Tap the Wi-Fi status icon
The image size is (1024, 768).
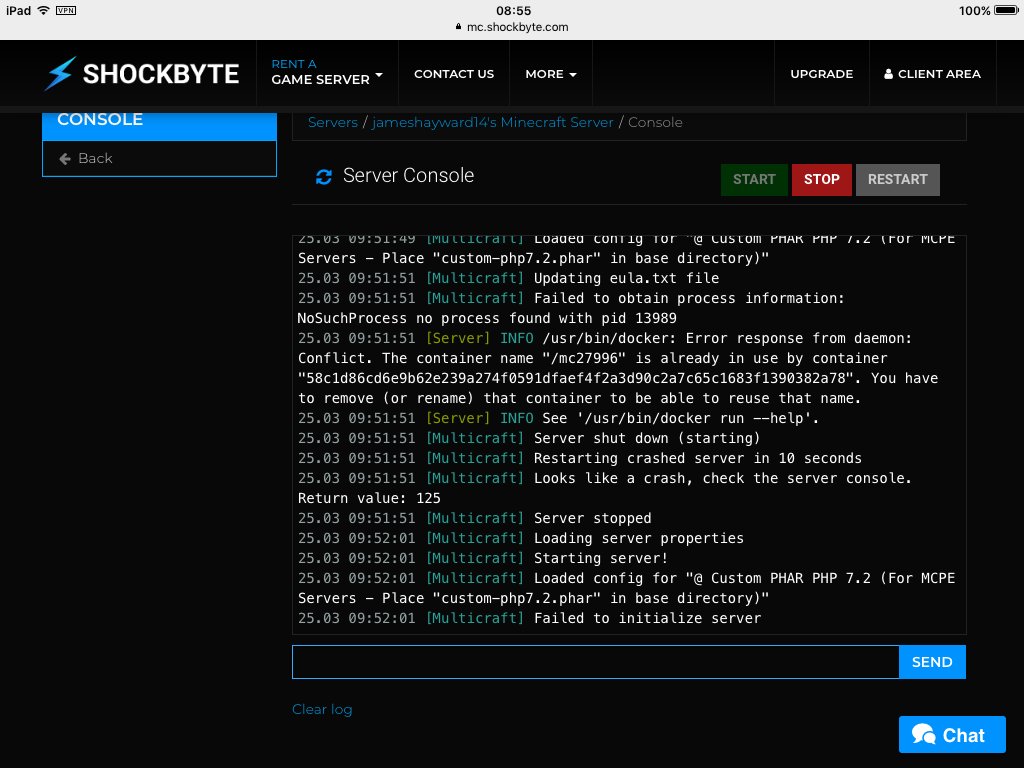coord(44,10)
